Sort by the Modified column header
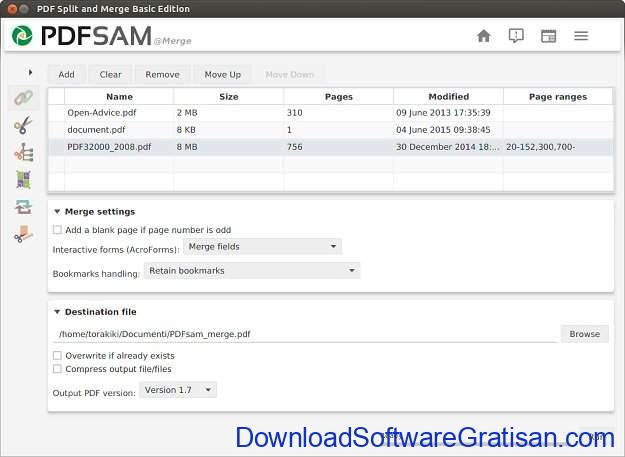Viewport: 625px width, 457px height. coord(448,97)
